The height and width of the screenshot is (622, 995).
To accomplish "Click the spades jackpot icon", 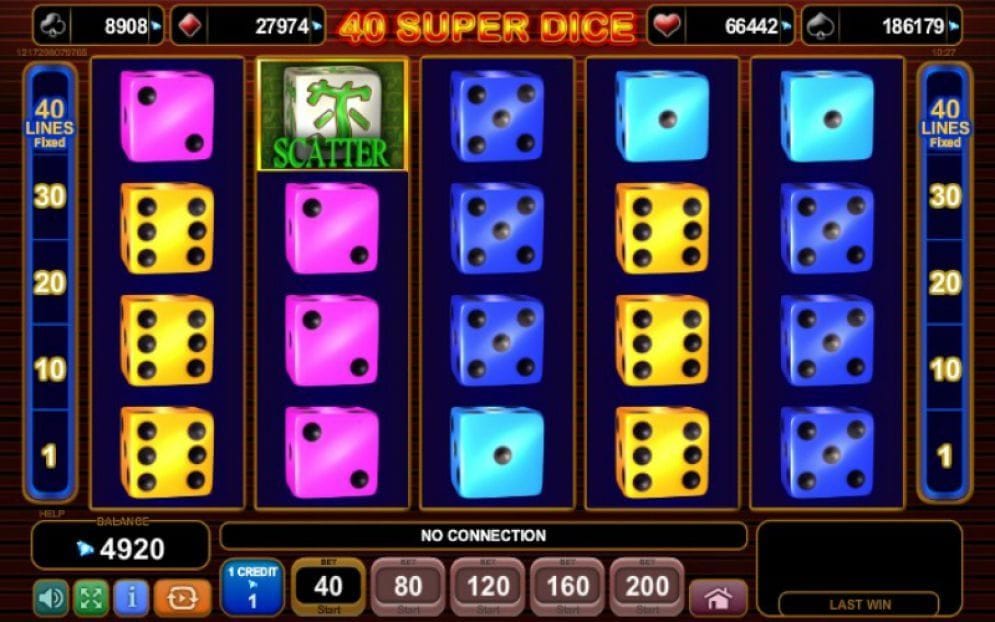I will click(x=821, y=26).
